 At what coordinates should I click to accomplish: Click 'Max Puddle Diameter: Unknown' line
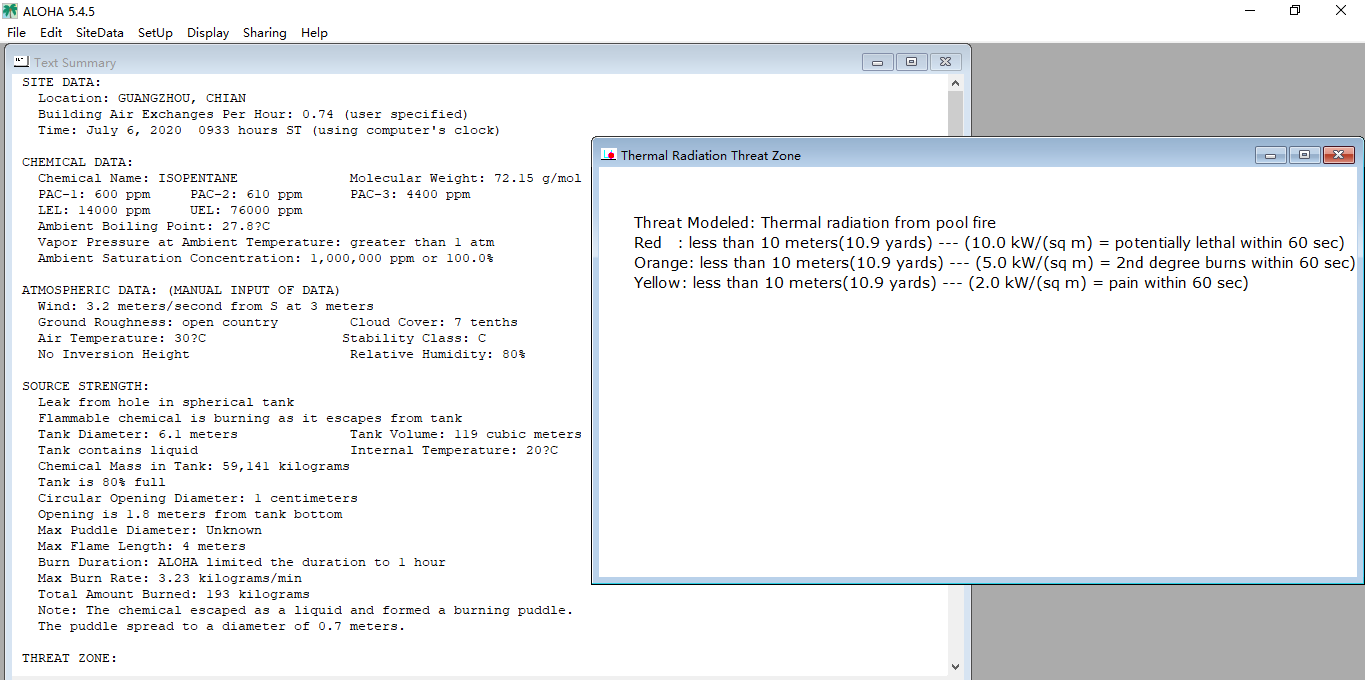click(150, 530)
